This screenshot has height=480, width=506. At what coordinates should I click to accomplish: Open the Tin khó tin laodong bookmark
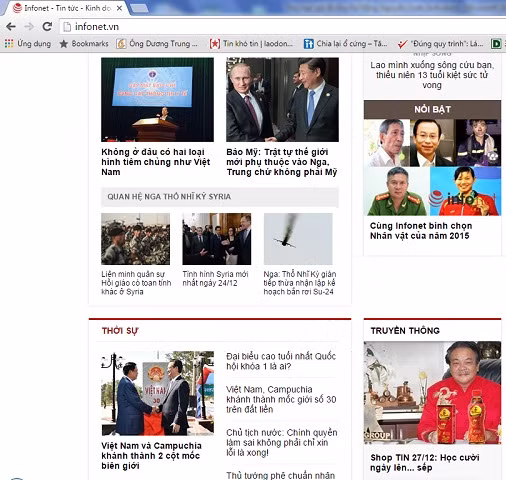[251, 44]
